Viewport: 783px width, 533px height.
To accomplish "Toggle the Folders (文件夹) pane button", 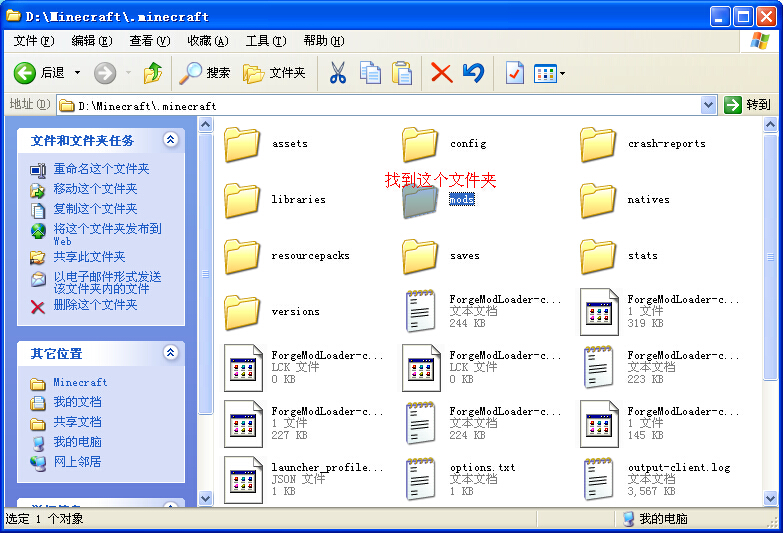I will [274, 73].
